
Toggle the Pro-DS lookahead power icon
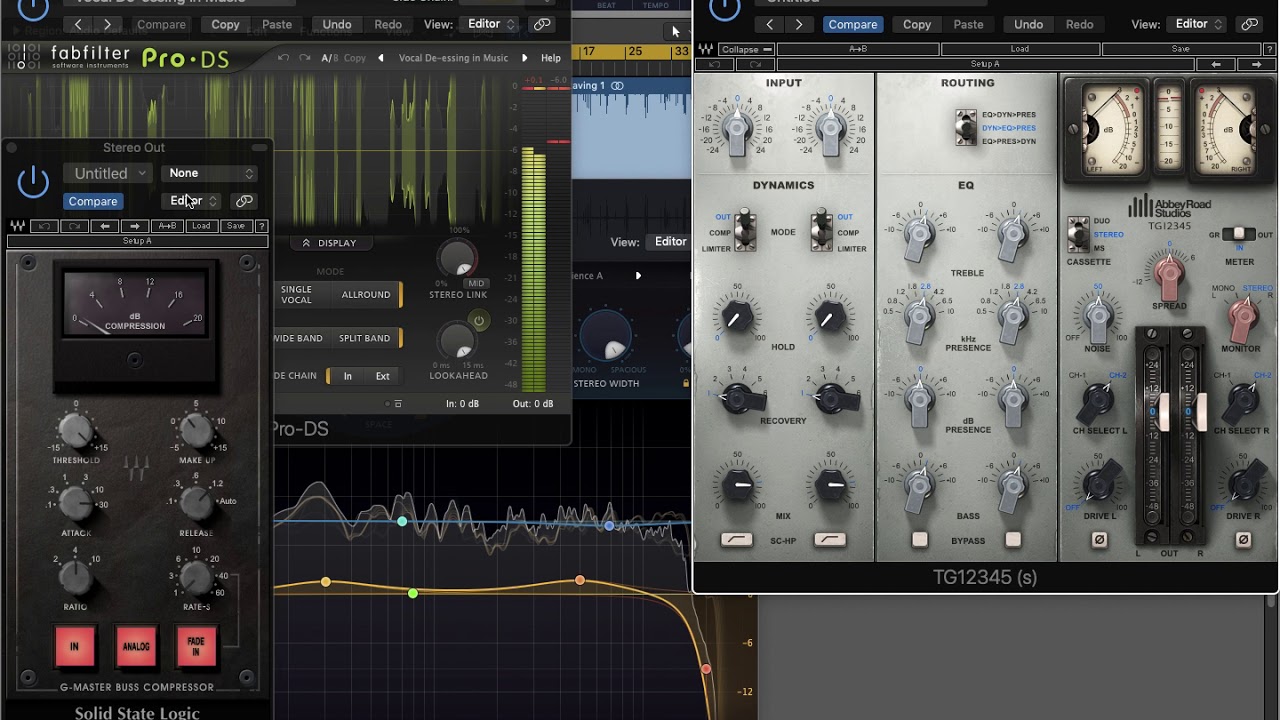[x=479, y=322]
